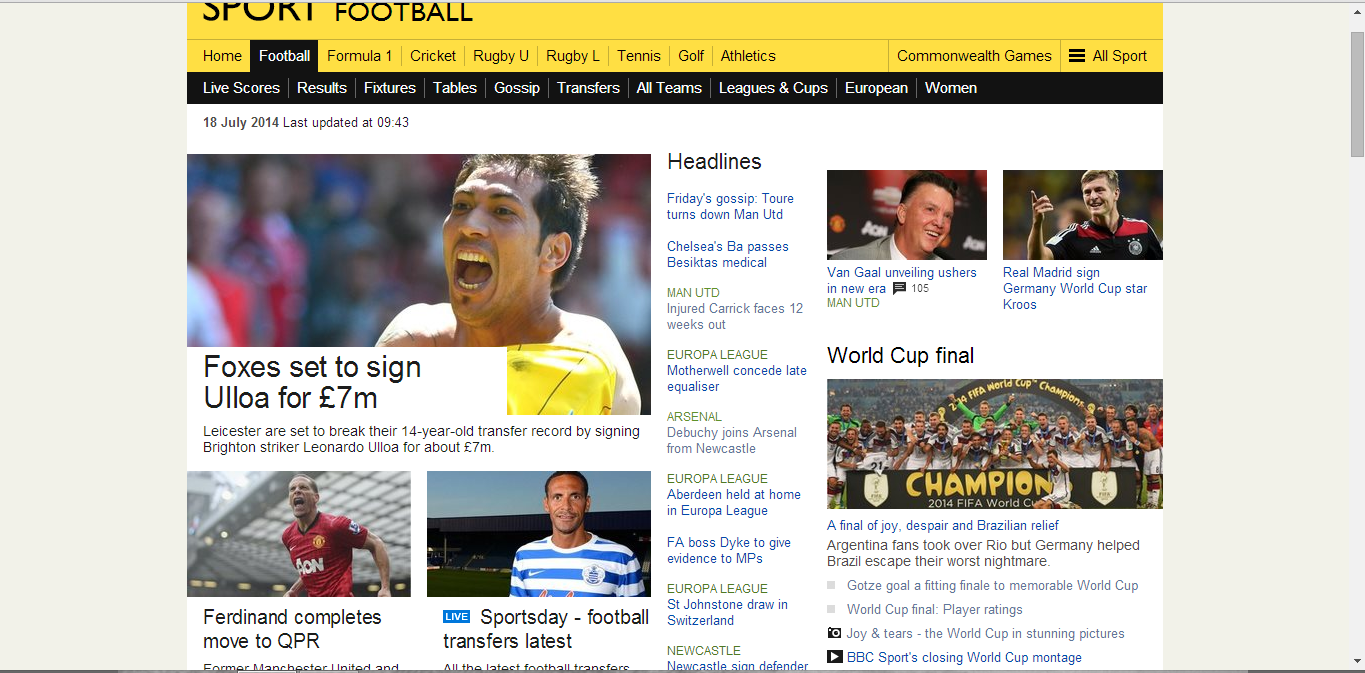Open Sportsday football transfers latest link
Screen dimensions: 1365x673
click(546, 629)
